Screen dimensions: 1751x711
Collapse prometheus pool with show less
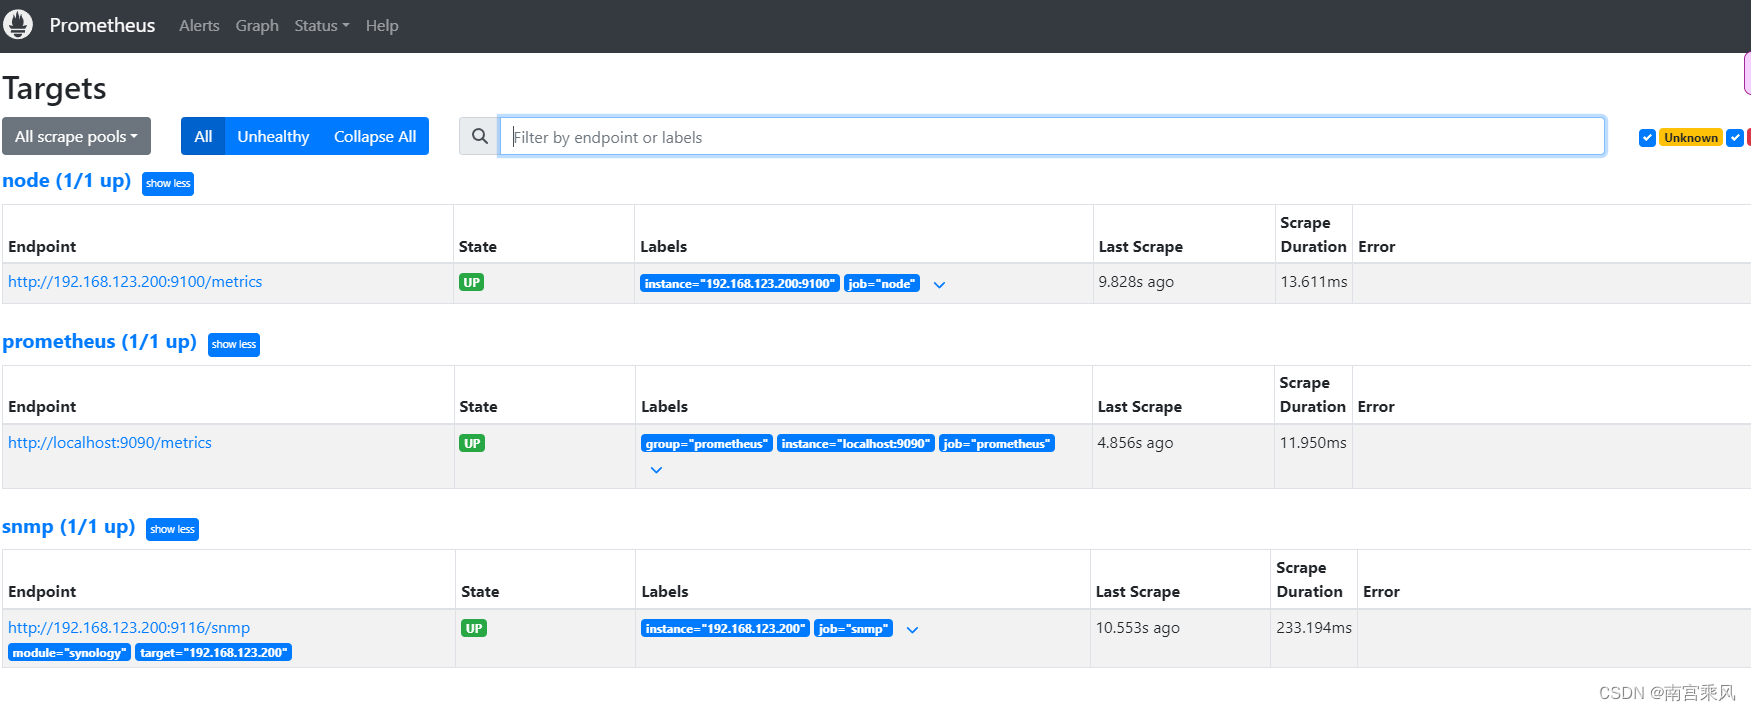pyautogui.click(x=234, y=345)
